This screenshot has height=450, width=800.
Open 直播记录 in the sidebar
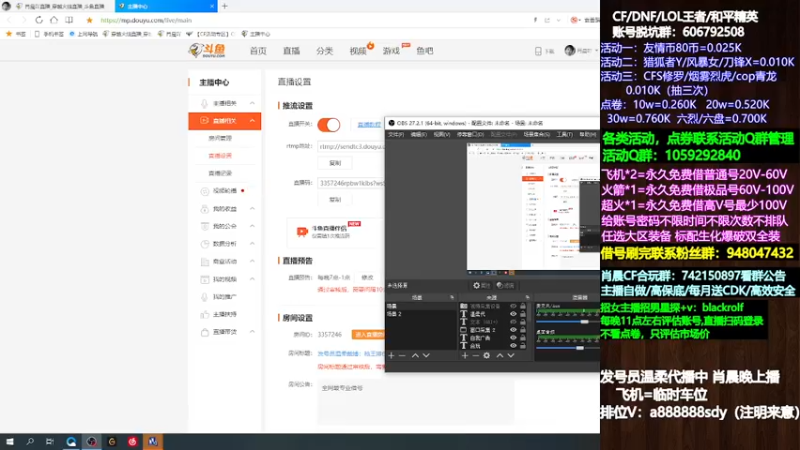click(220, 173)
